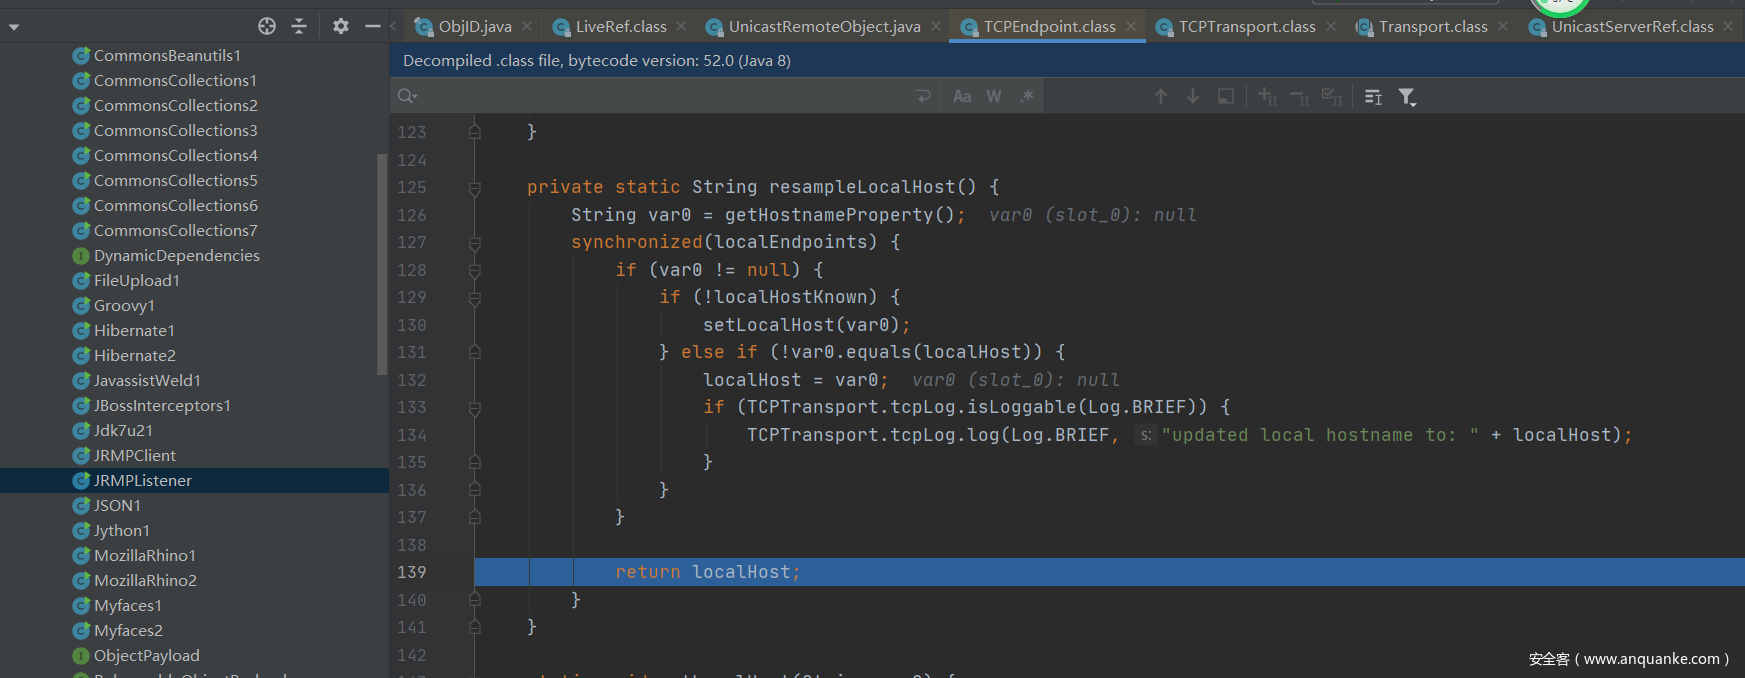Toggle match case (Aa) in search
This screenshot has width=1745, height=678.
(962, 96)
